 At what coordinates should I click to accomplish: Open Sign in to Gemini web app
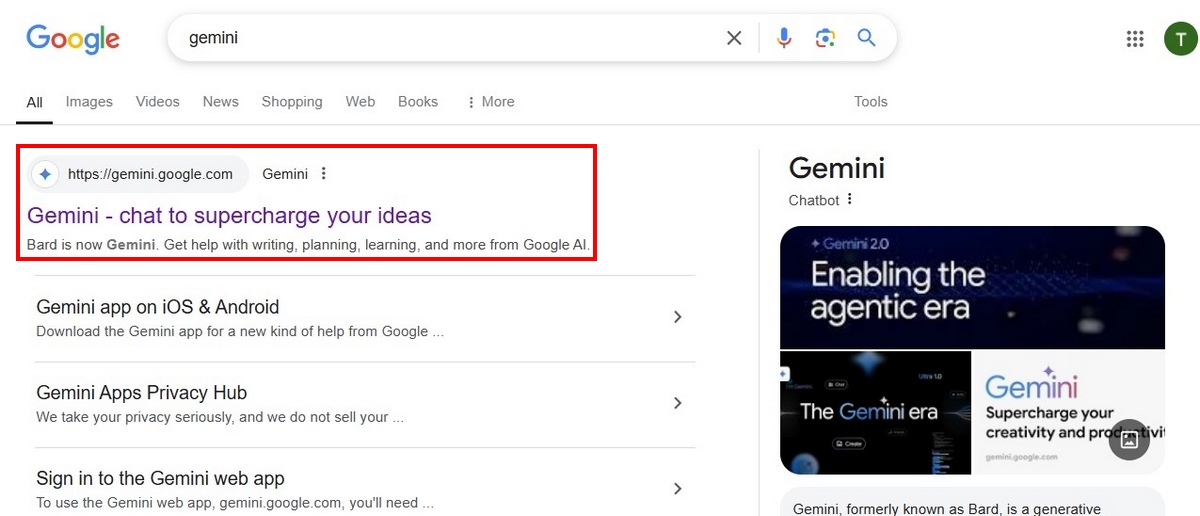tap(160, 478)
